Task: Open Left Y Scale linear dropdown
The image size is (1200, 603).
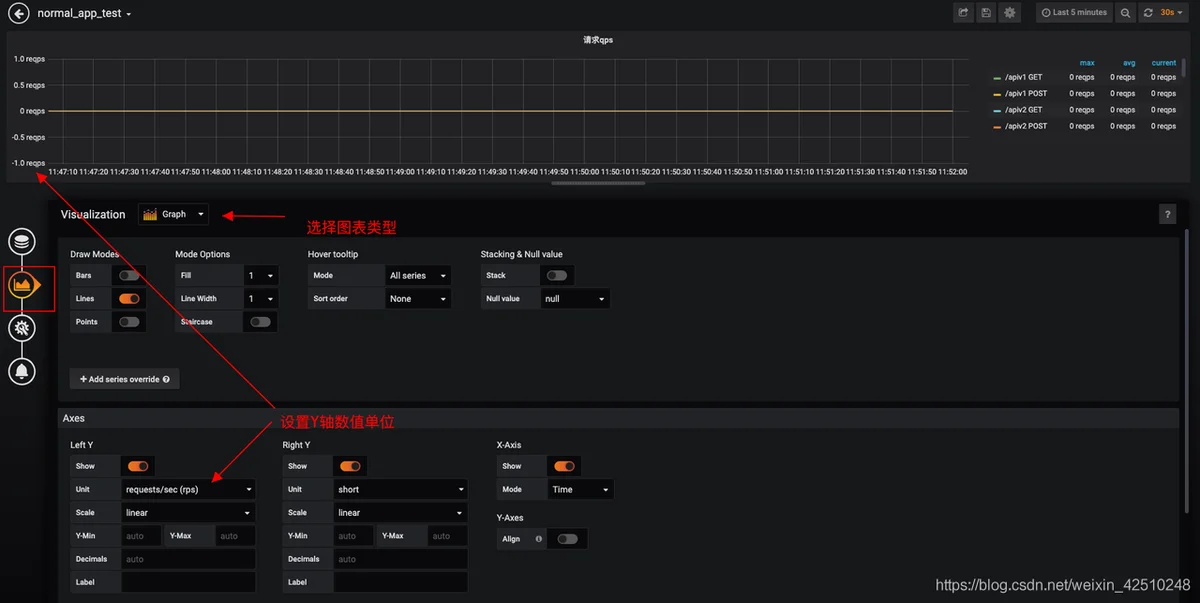Action: click(x=188, y=512)
